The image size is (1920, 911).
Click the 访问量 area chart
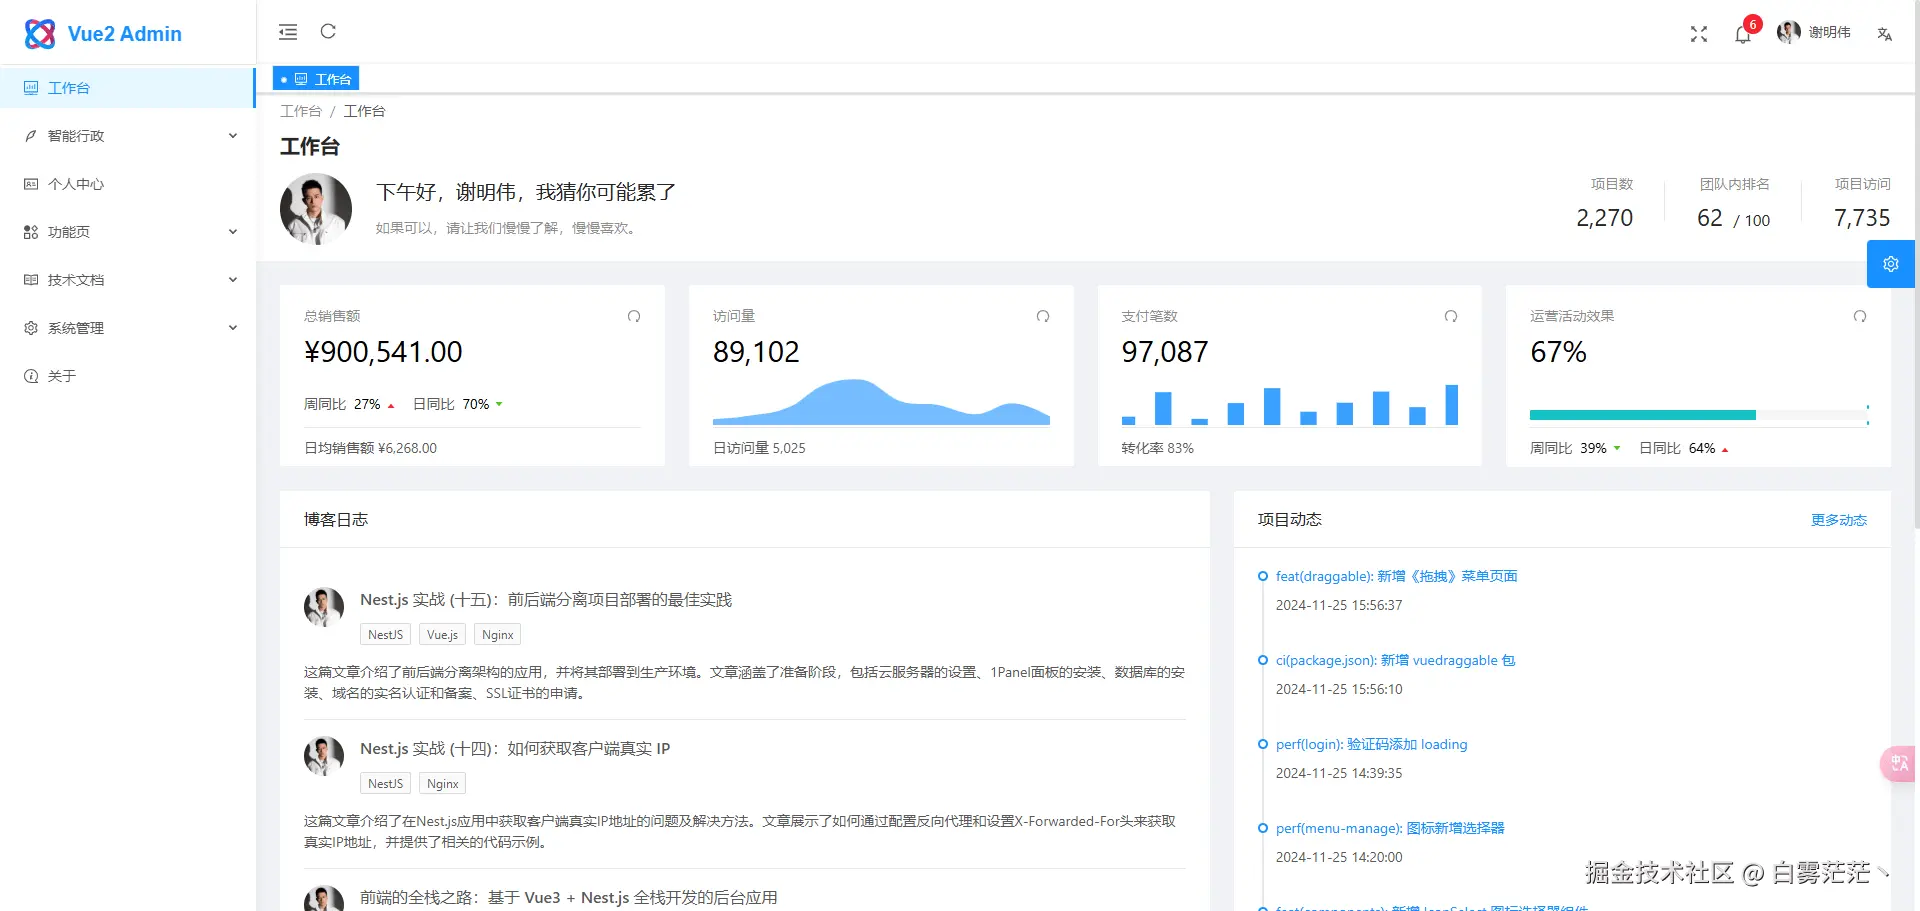(881, 402)
